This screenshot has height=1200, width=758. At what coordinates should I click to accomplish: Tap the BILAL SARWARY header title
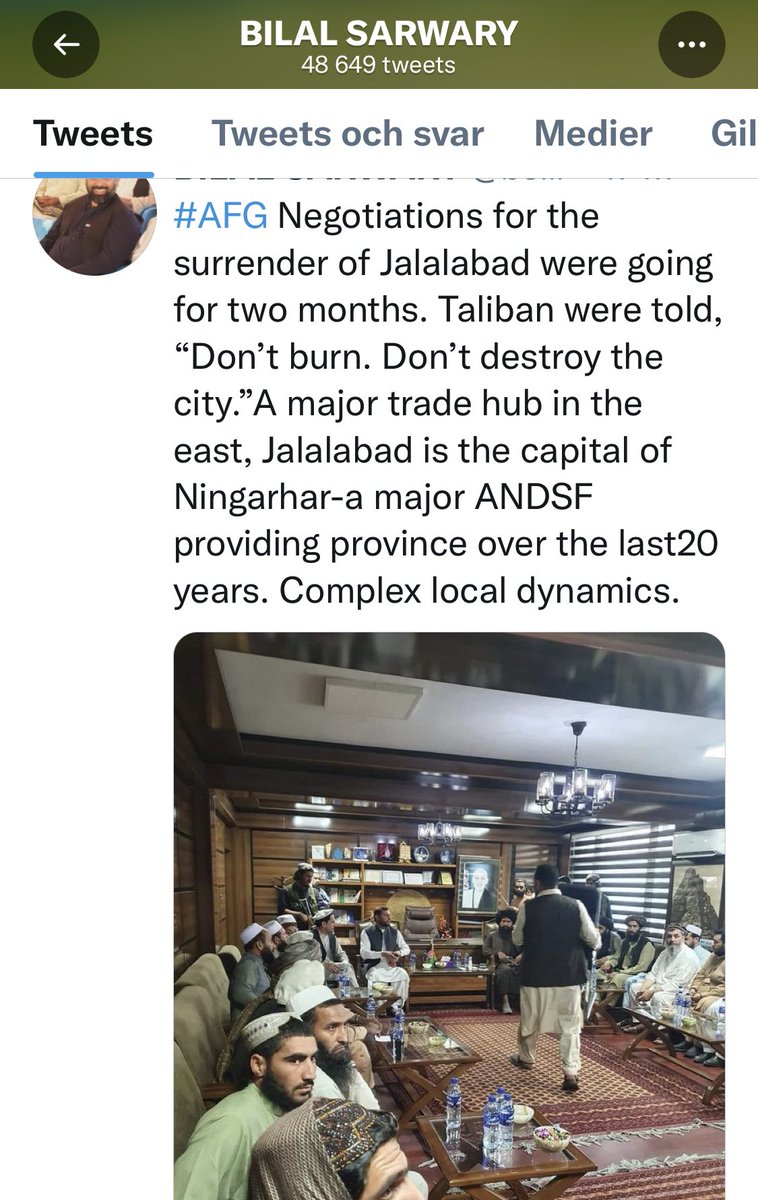tap(379, 34)
